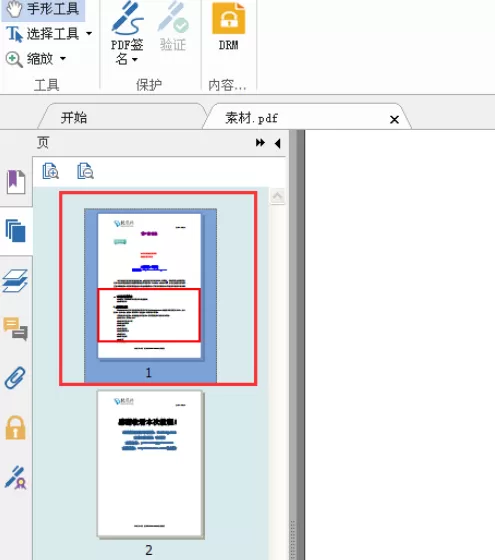
Task: Click the vertical panel splitter grip
Action: click(x=293, y=539)
